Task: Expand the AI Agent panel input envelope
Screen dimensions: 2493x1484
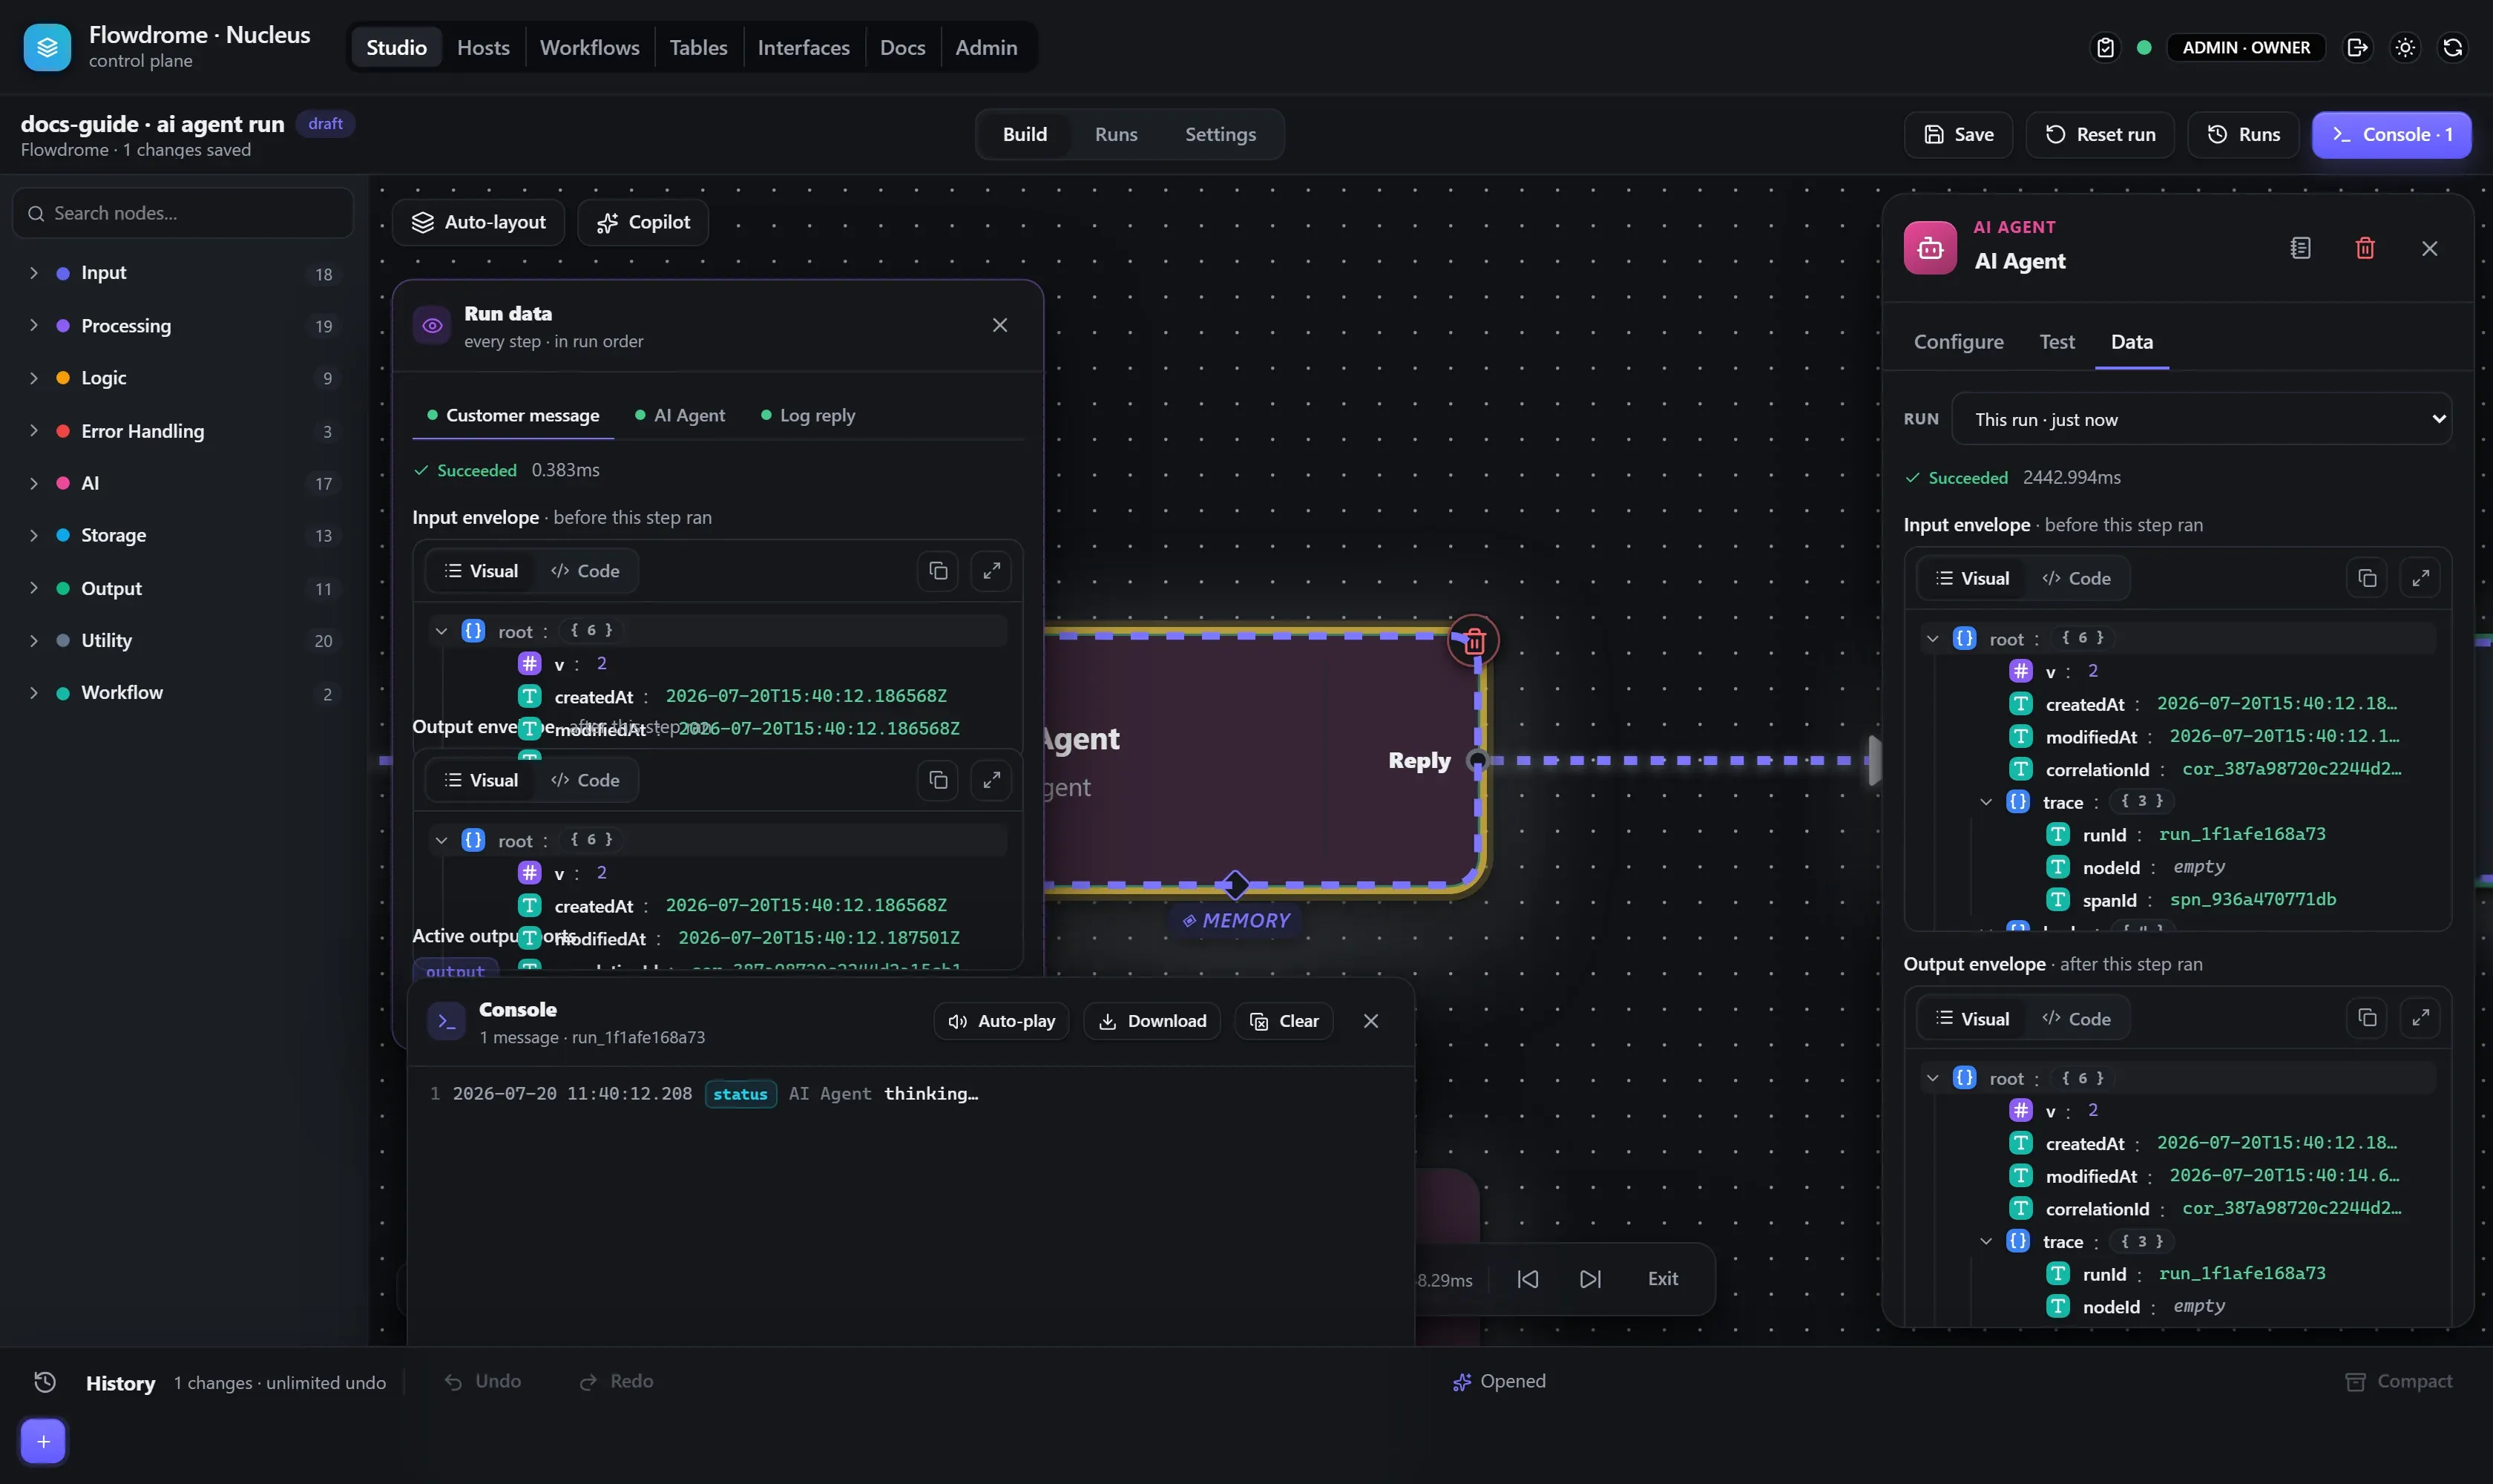Action: 2420,578
